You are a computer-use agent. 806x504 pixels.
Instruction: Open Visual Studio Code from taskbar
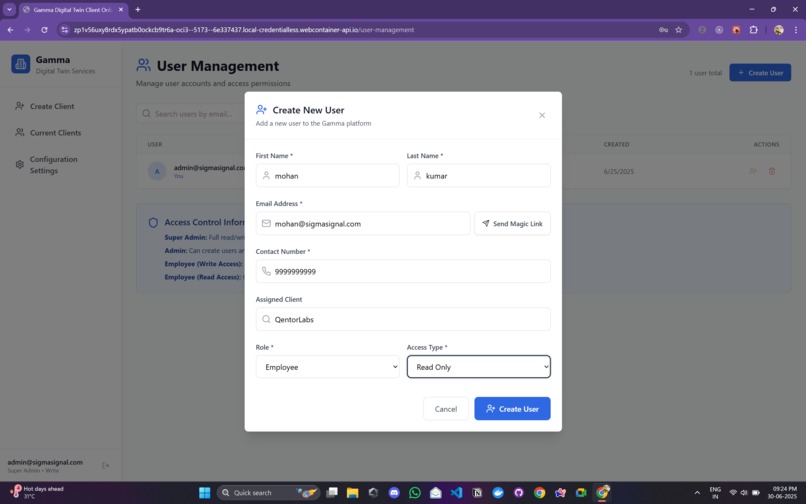click(x=456, y=492)
